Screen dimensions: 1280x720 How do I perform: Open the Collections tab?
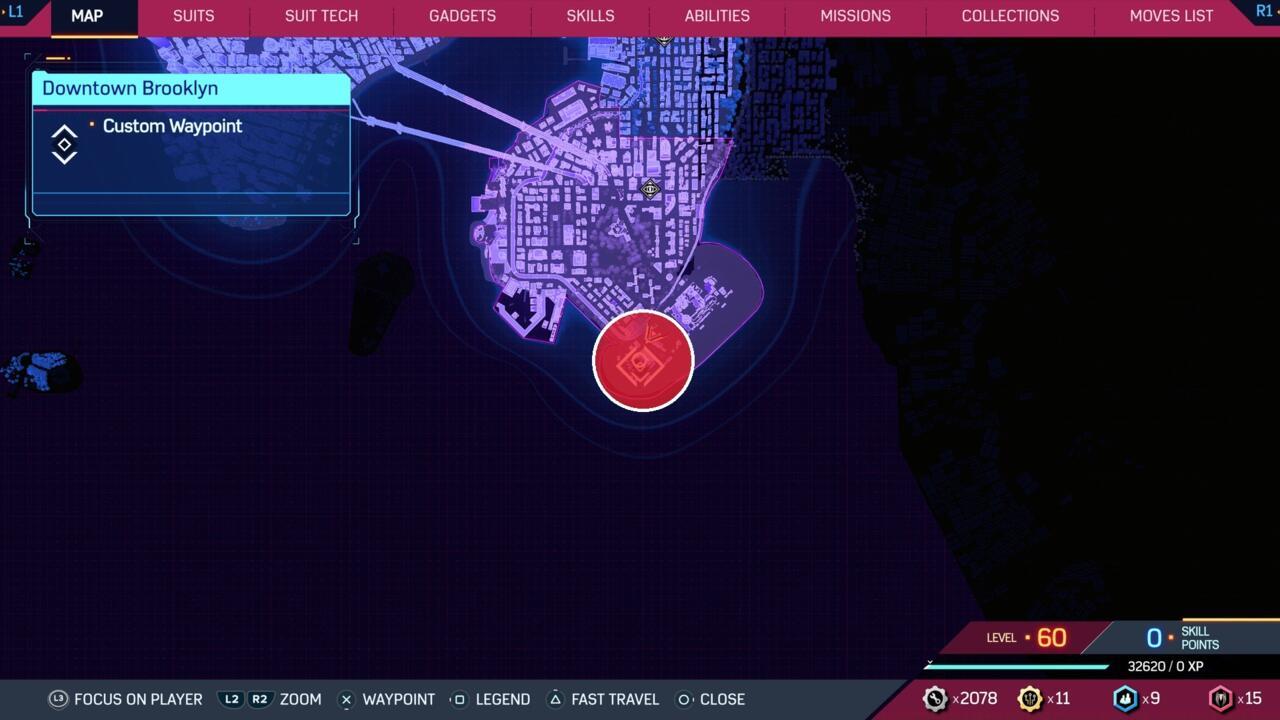(1010, 16)
